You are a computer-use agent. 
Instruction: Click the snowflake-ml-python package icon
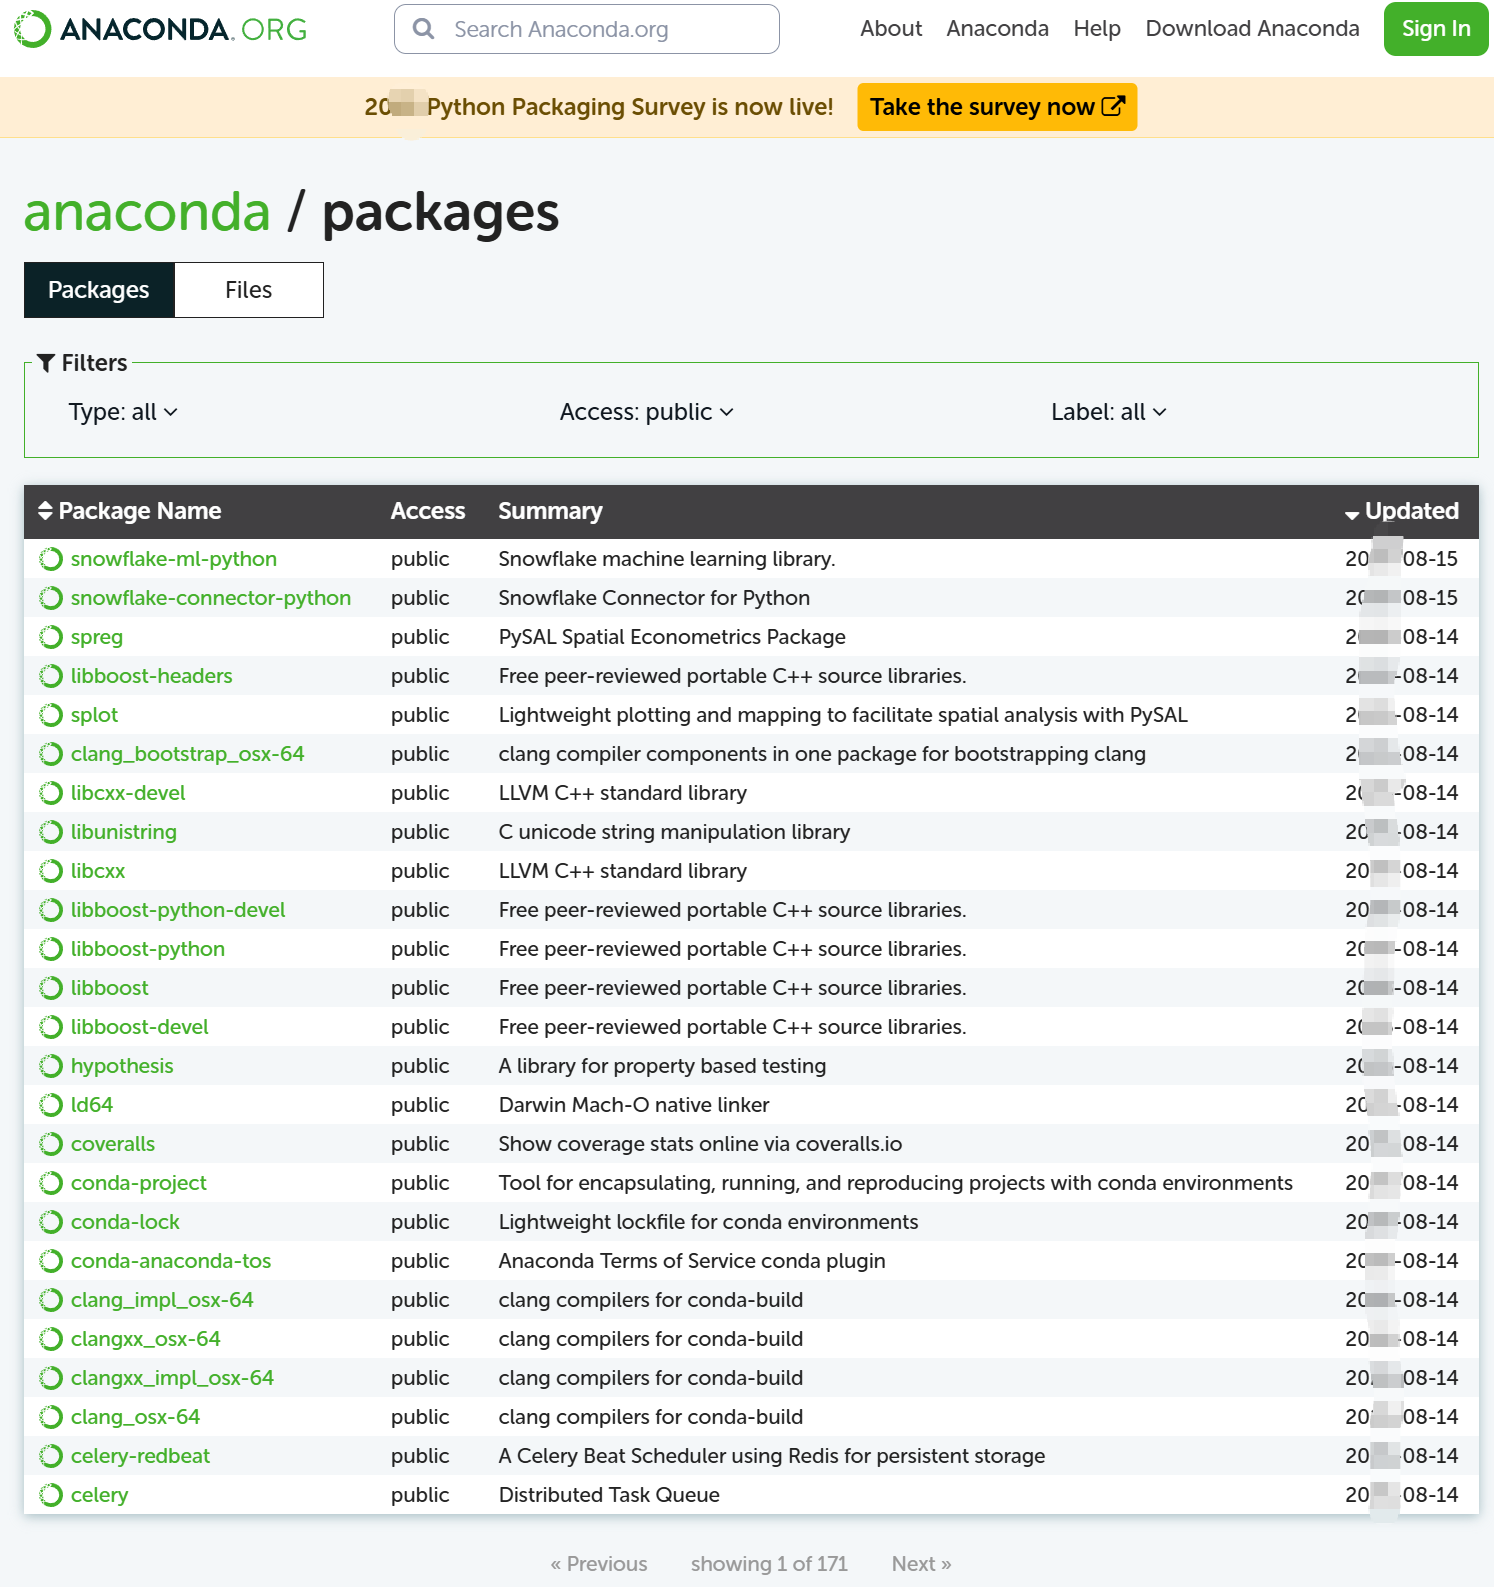point(51,559)
